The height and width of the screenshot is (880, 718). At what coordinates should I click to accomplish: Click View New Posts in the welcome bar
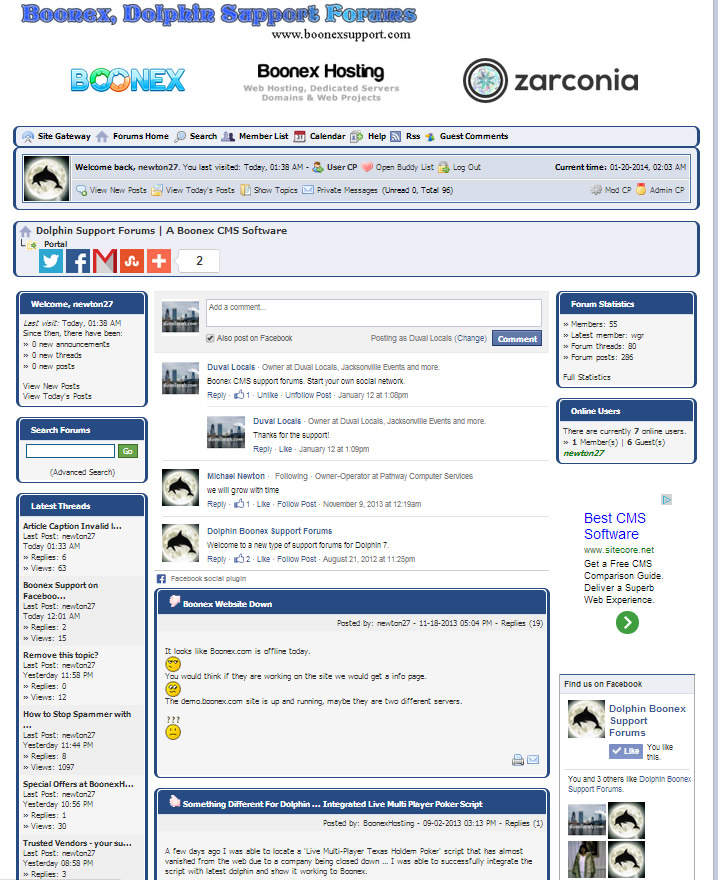pos(118,190)
